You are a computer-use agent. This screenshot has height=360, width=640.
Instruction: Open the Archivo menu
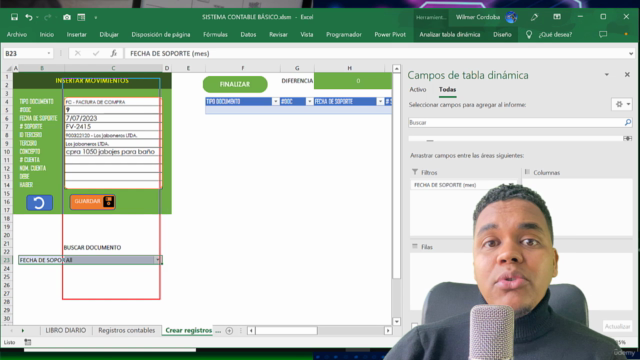17,35
